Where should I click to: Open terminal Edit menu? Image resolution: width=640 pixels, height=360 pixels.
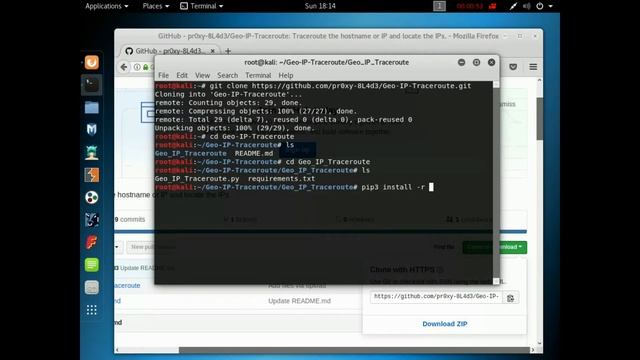point(182,76)
